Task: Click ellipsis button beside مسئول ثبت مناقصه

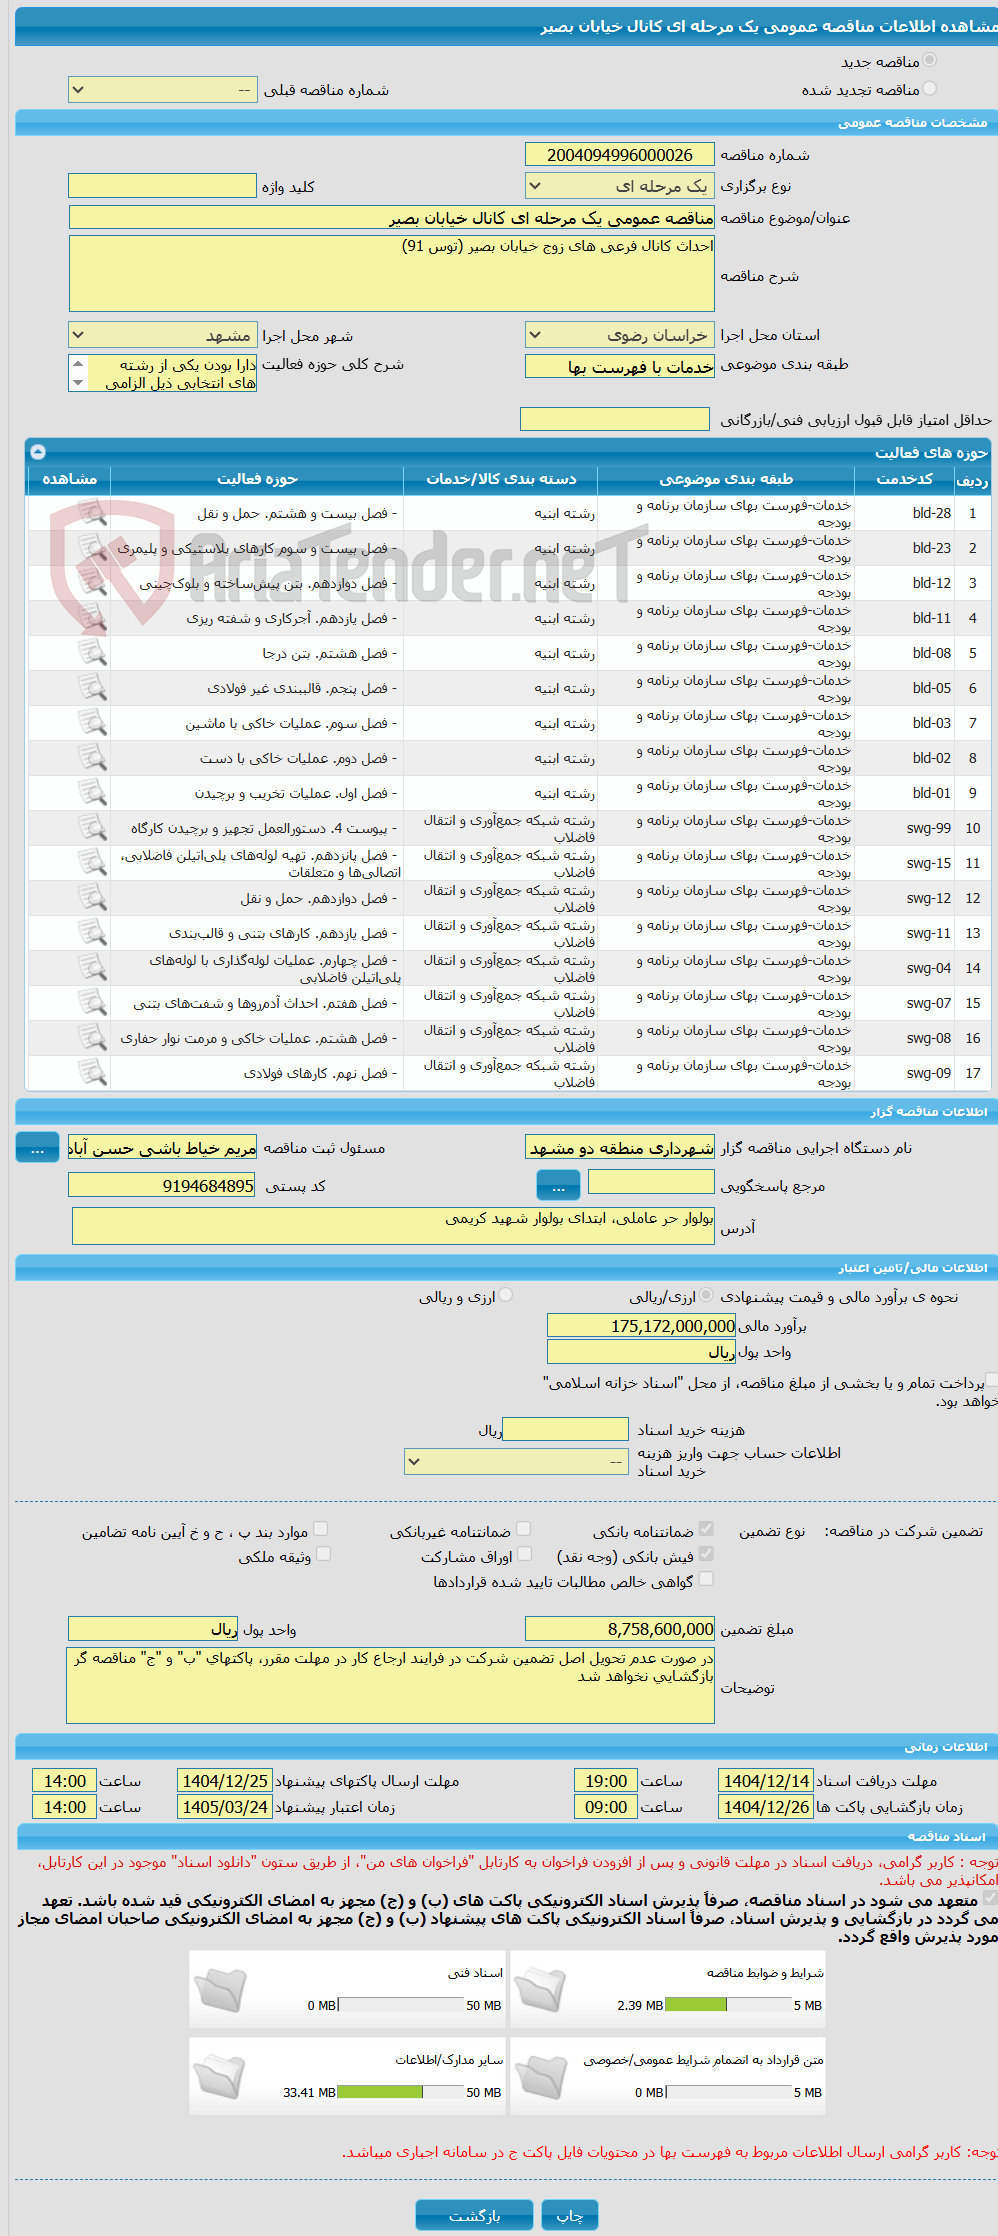Action: (x=37, y=1148)
